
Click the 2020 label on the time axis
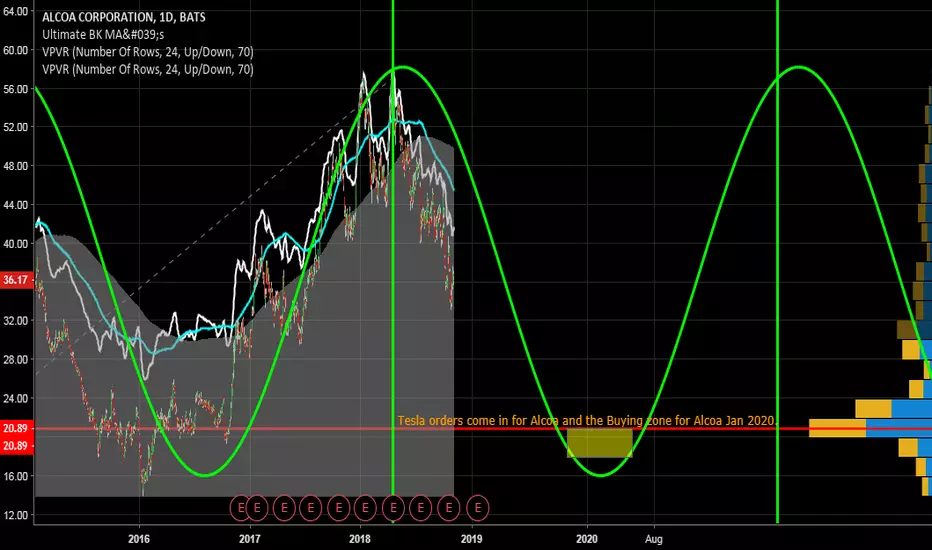point(587,539)
